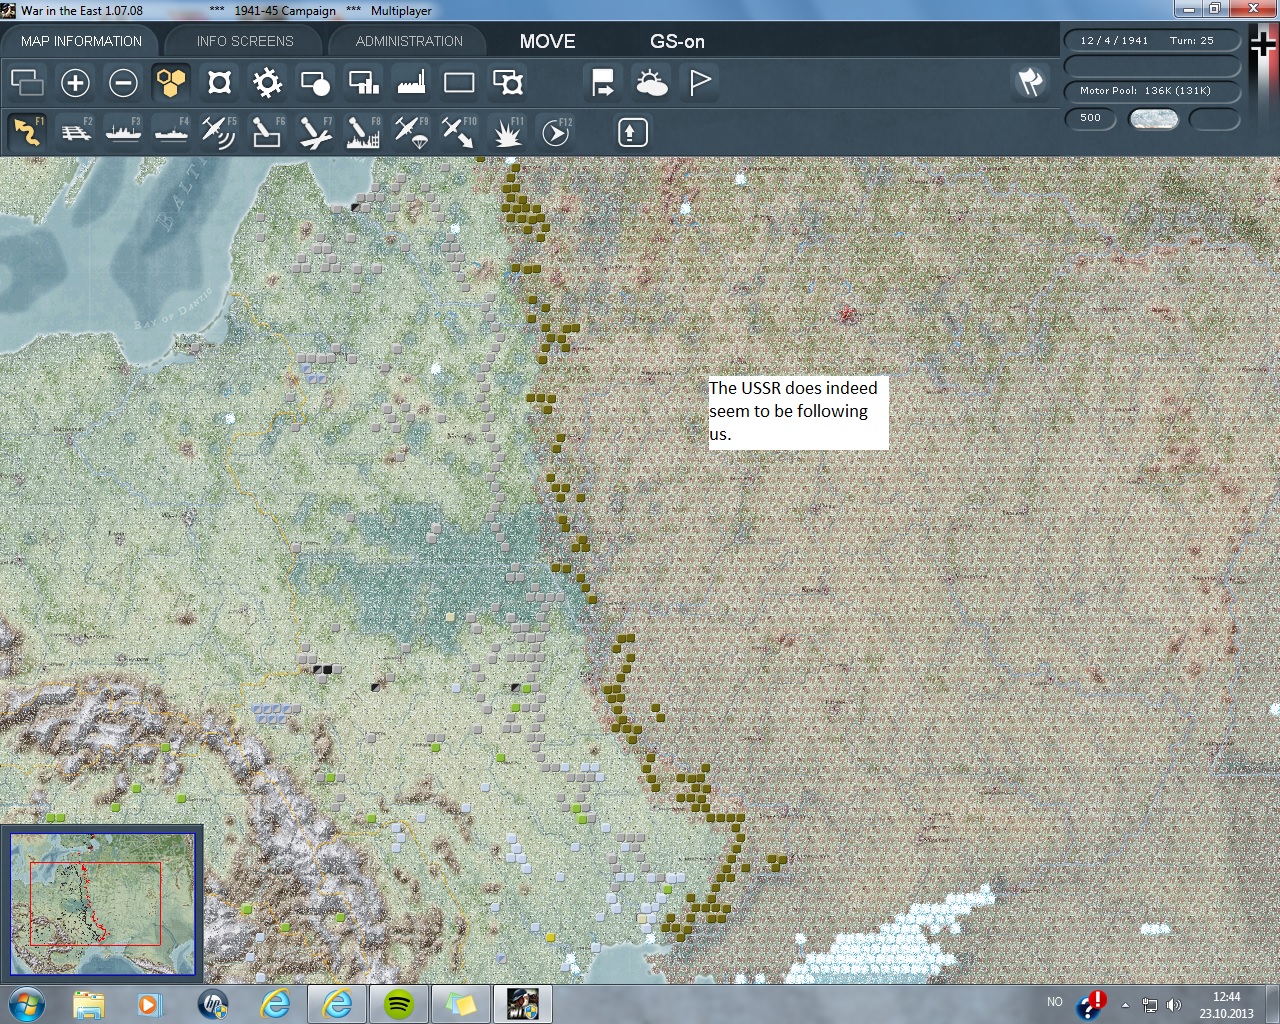Click the minimap in bottom-left corner
The image size is (1280, 1024).
102,903
